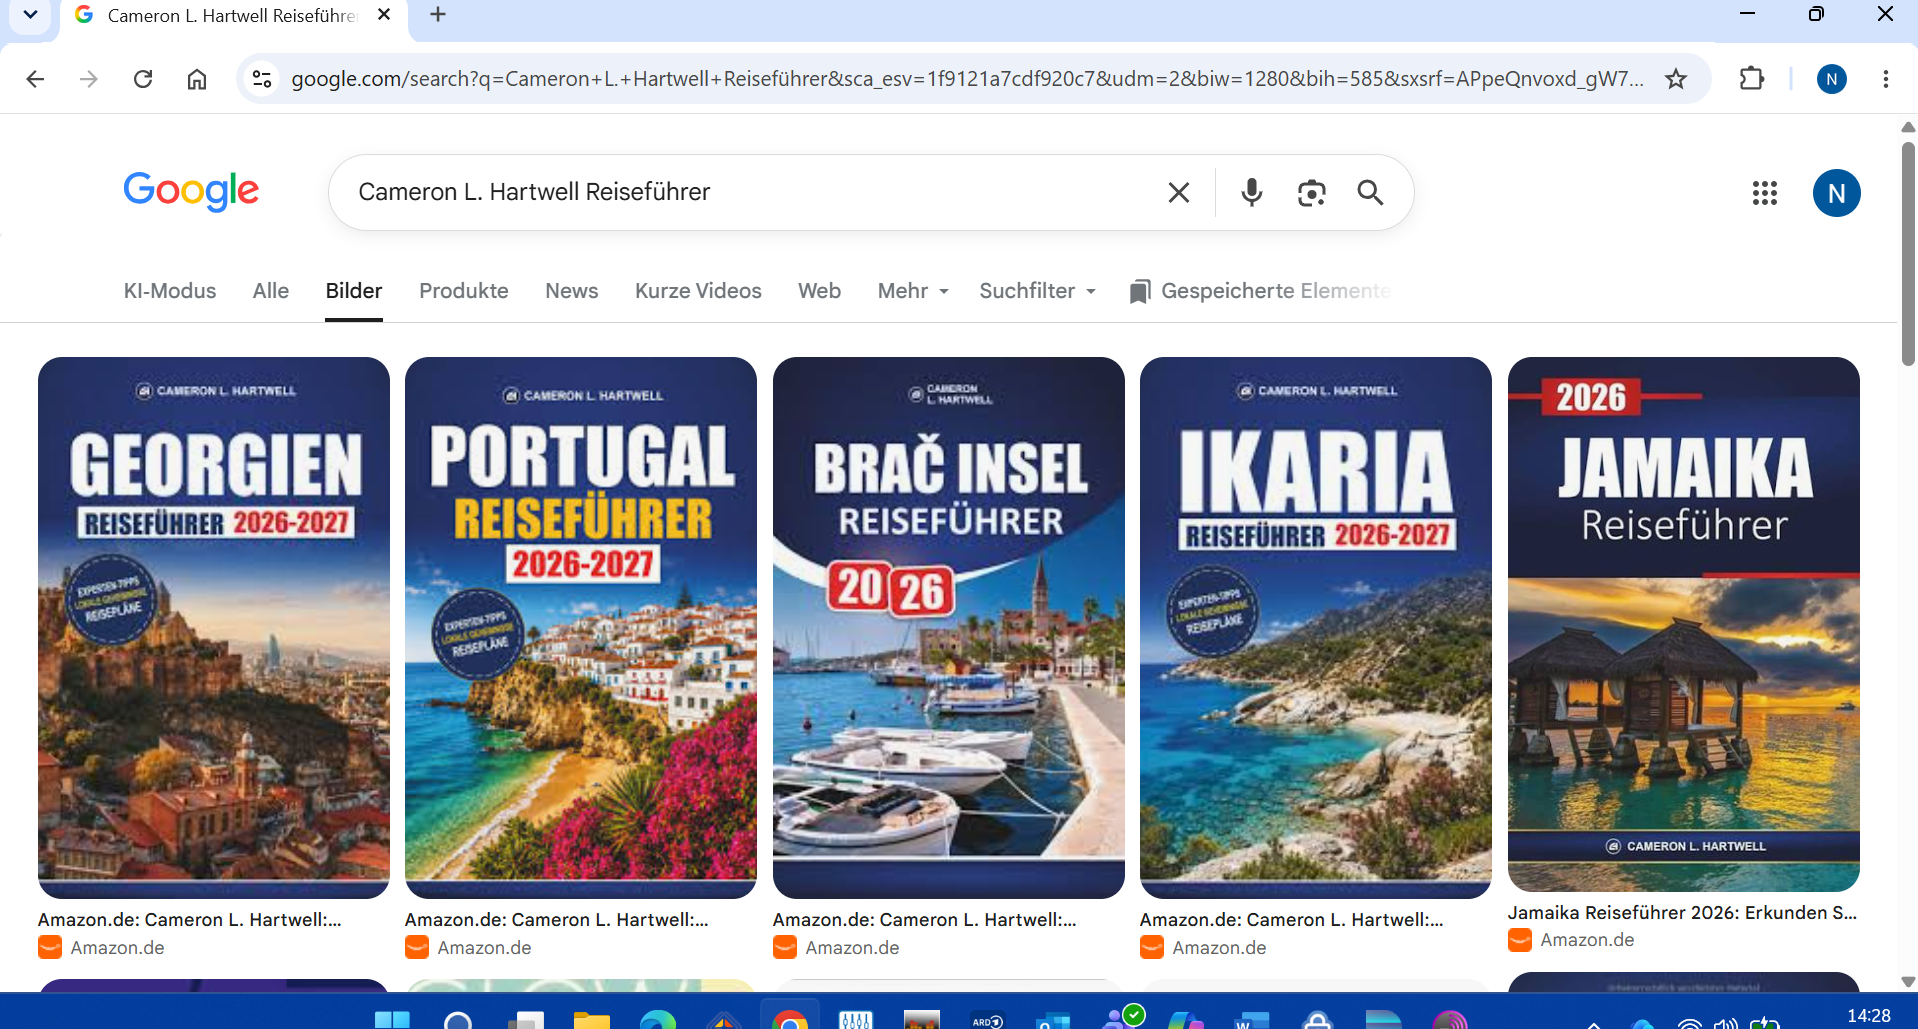Open the Google apps grid
The width and height of the screenshot is (1918, 1029).
point(1765,193)
